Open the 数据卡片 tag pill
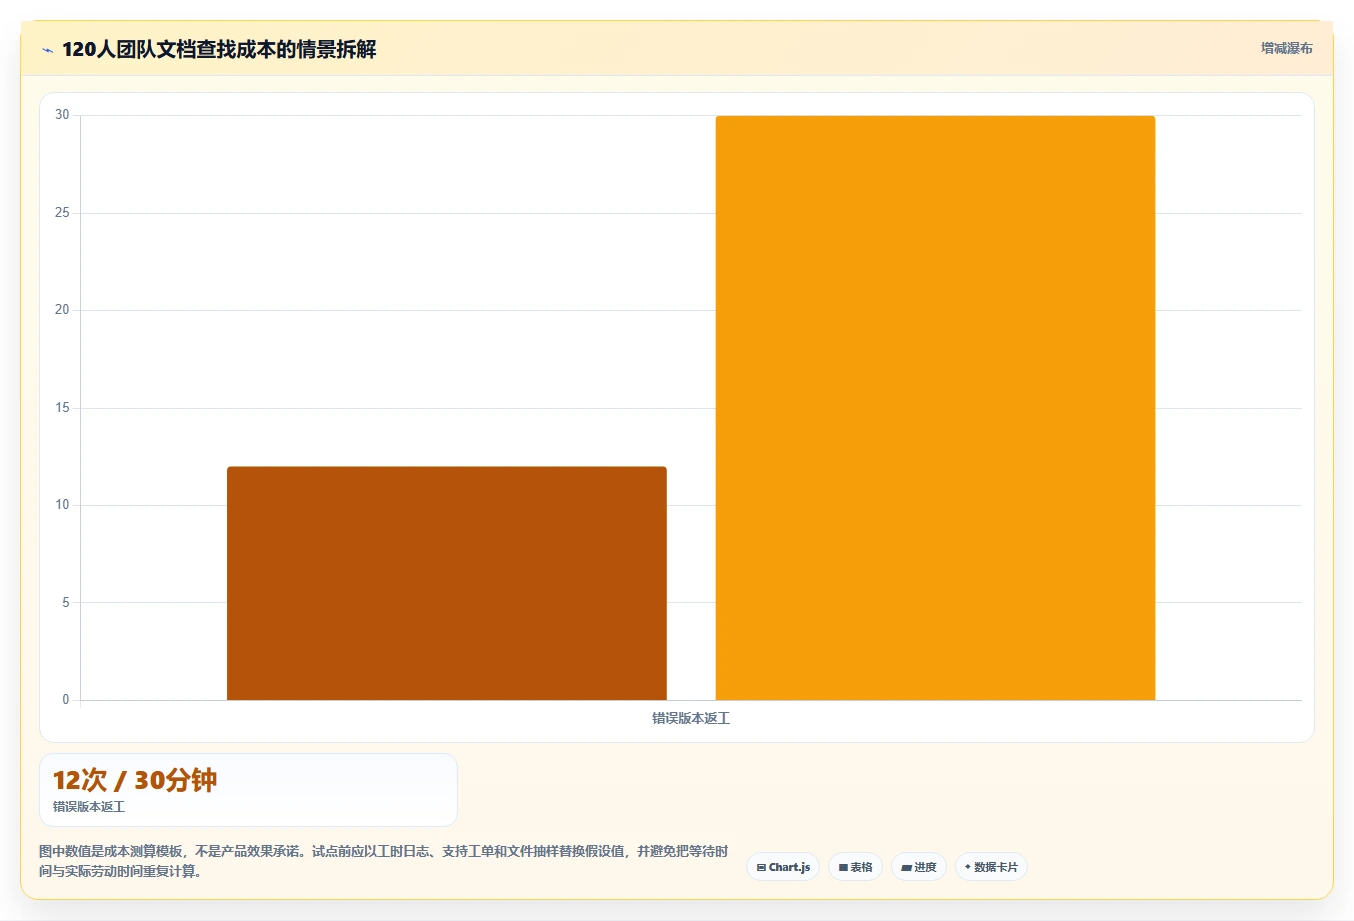1354x921 pixels. [x=991, y=867]
